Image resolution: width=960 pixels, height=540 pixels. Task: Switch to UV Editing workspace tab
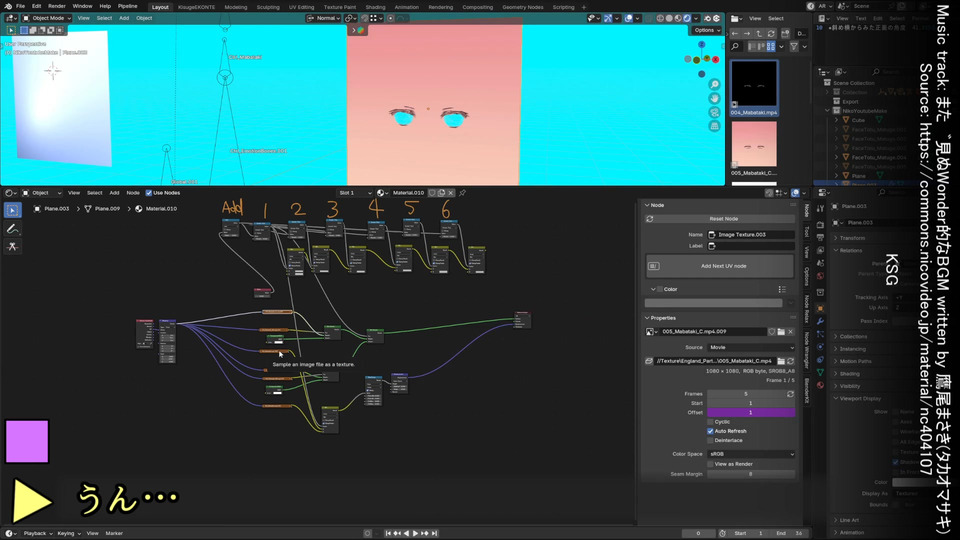[x=301, y=7]
